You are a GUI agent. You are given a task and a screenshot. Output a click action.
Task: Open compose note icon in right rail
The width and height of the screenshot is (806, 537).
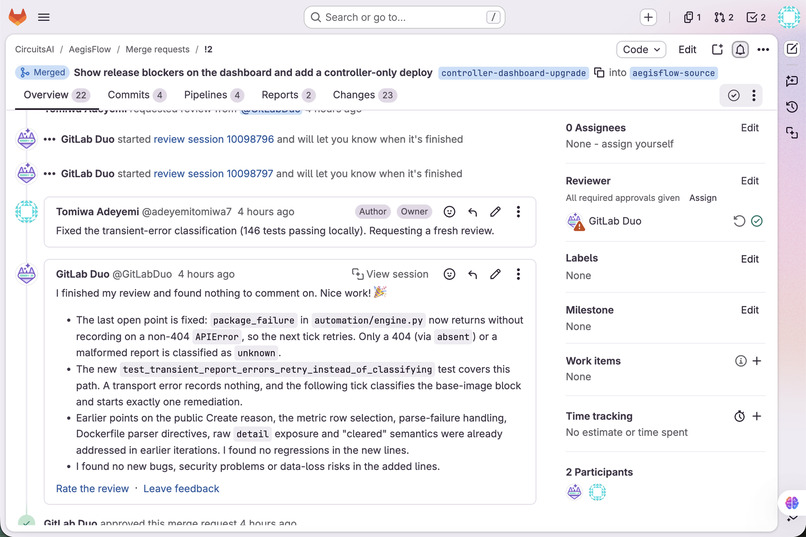792,49
